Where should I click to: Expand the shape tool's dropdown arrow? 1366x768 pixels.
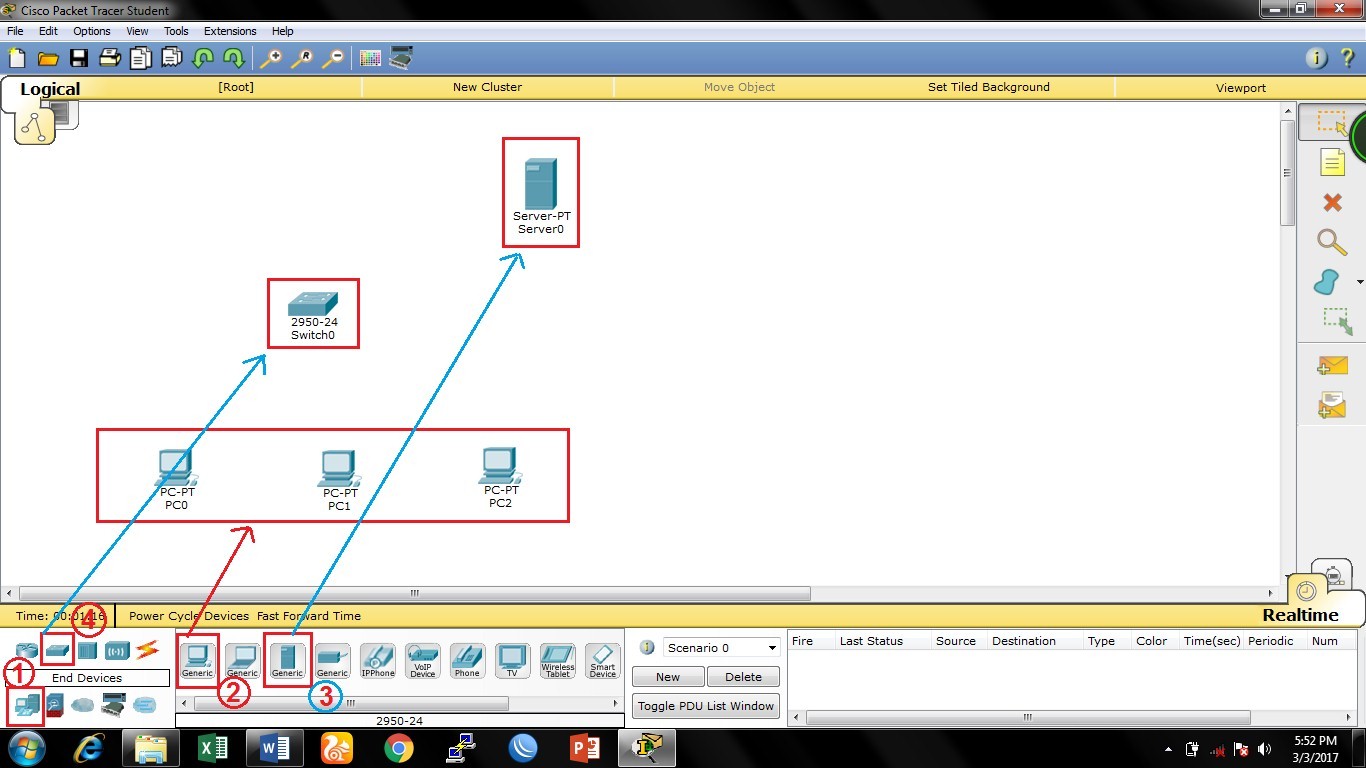point(1360,282)
